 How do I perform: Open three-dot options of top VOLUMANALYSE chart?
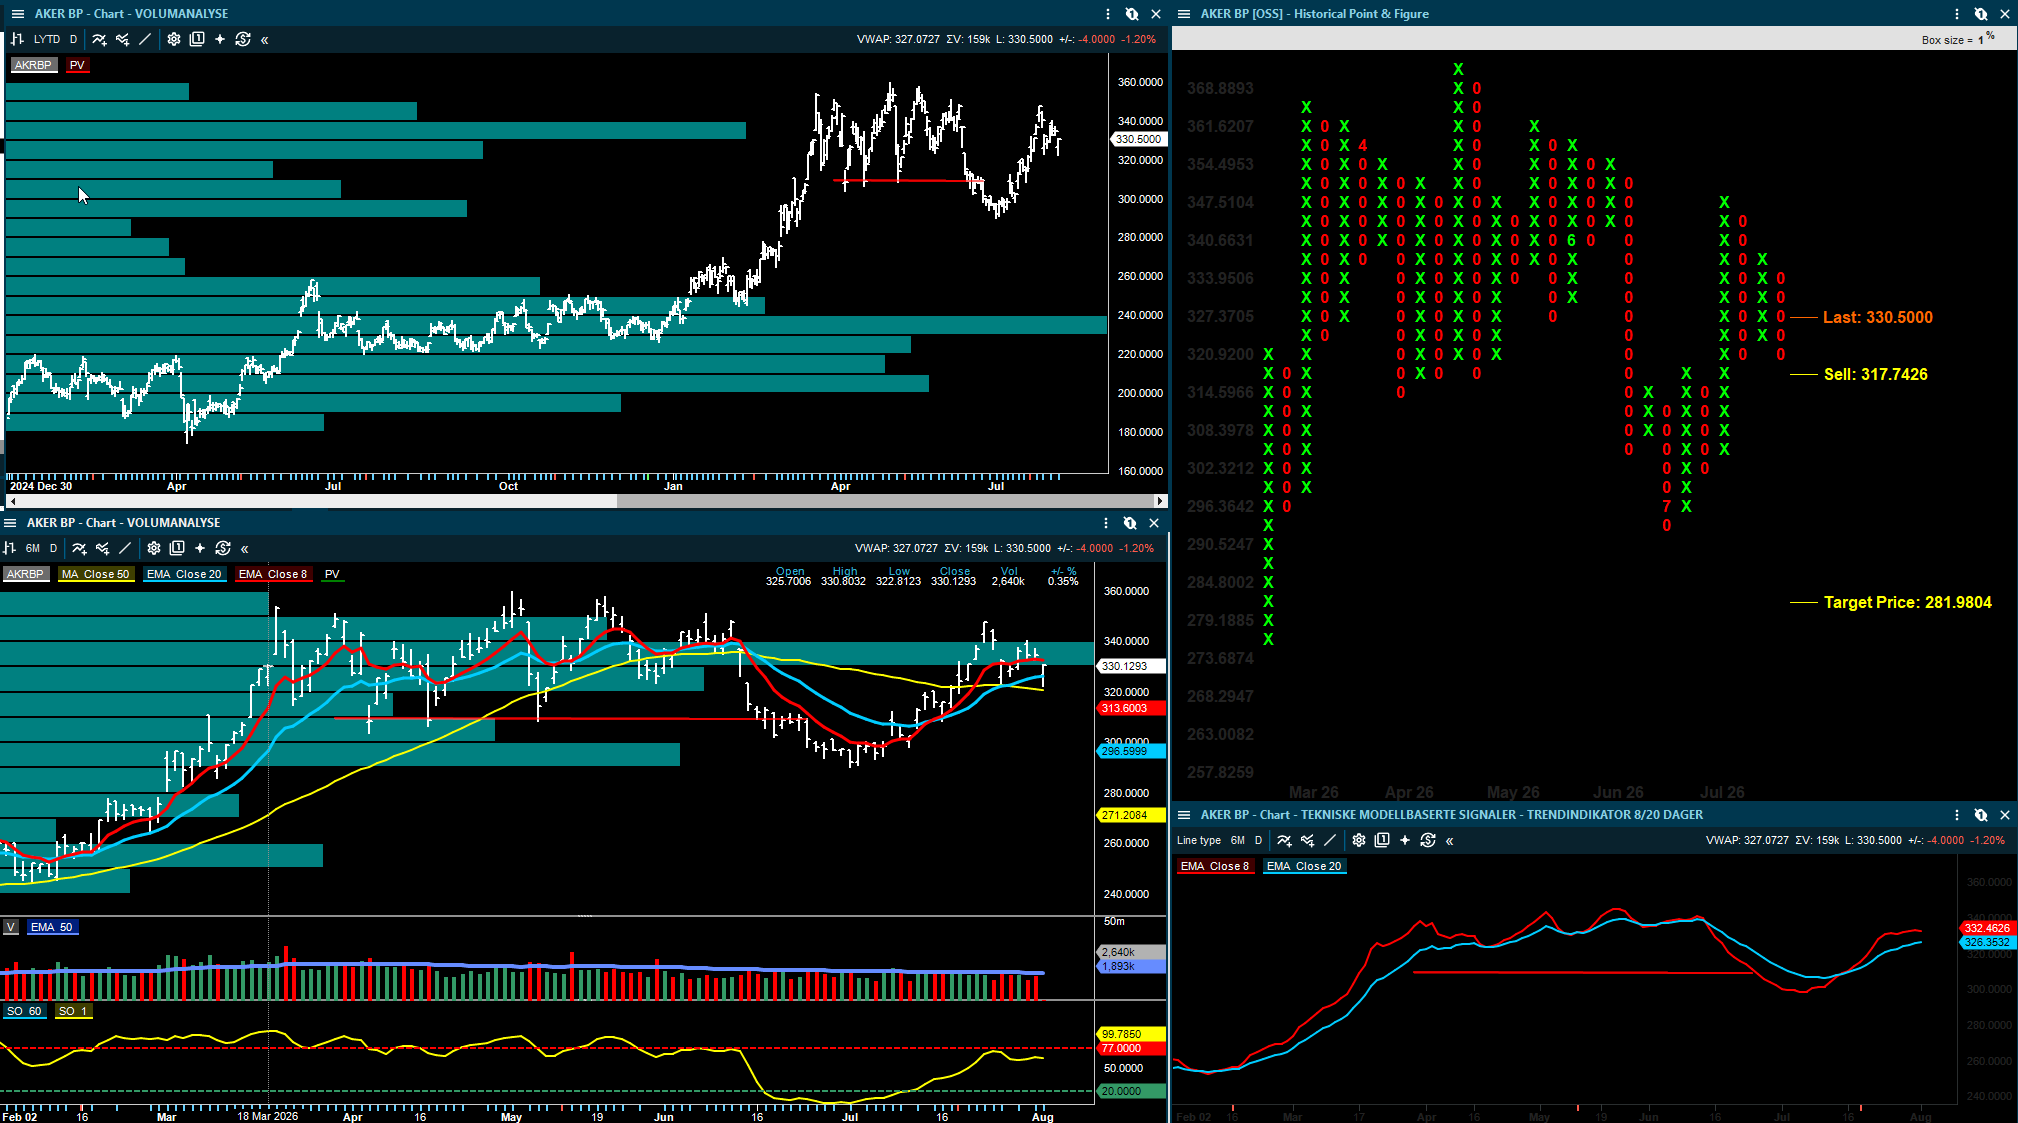click(x=1108, y=14)
